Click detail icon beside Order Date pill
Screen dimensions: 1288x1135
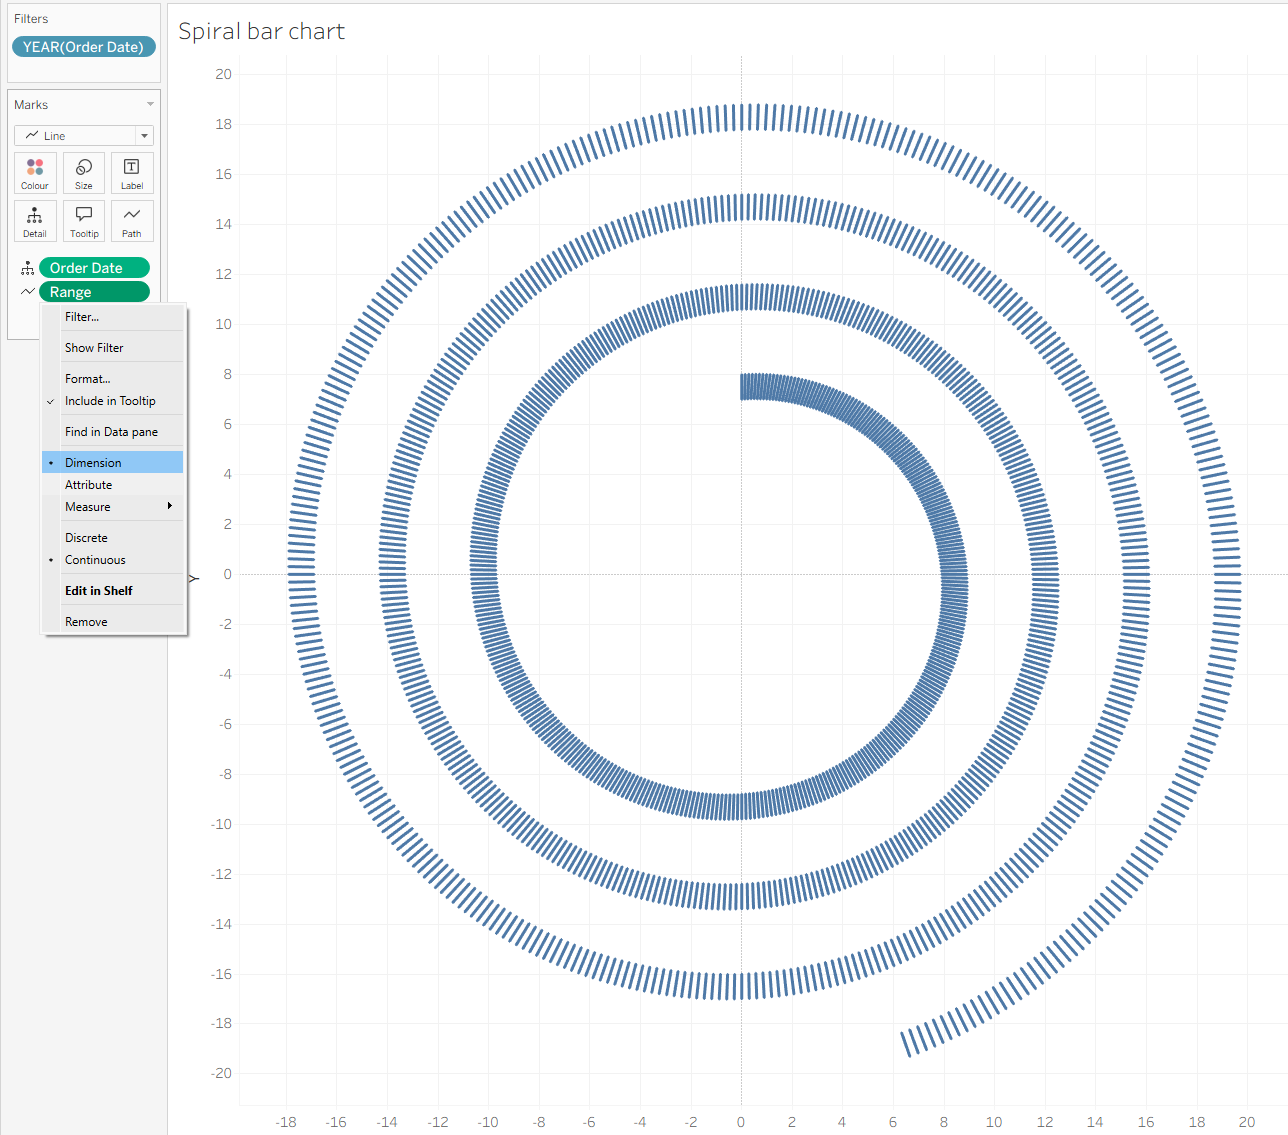(x=27, y=268)
